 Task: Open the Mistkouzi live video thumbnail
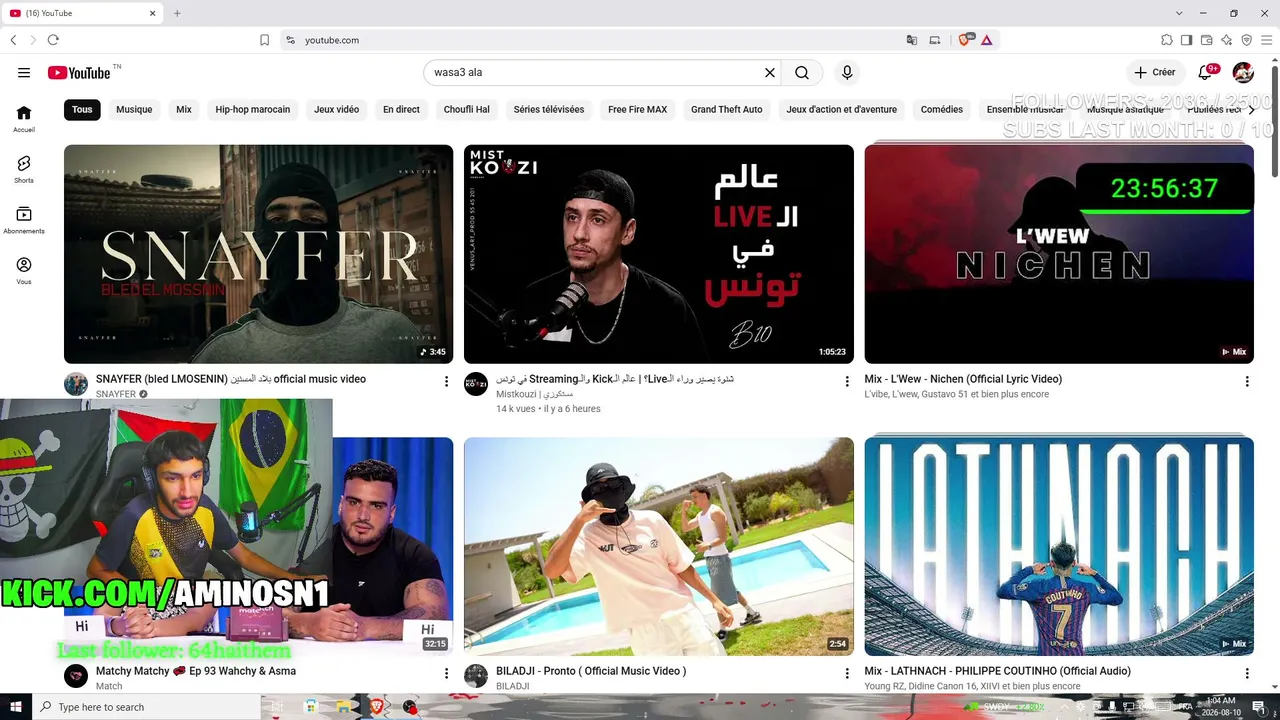pyautogui.click(x=659, y=254)
